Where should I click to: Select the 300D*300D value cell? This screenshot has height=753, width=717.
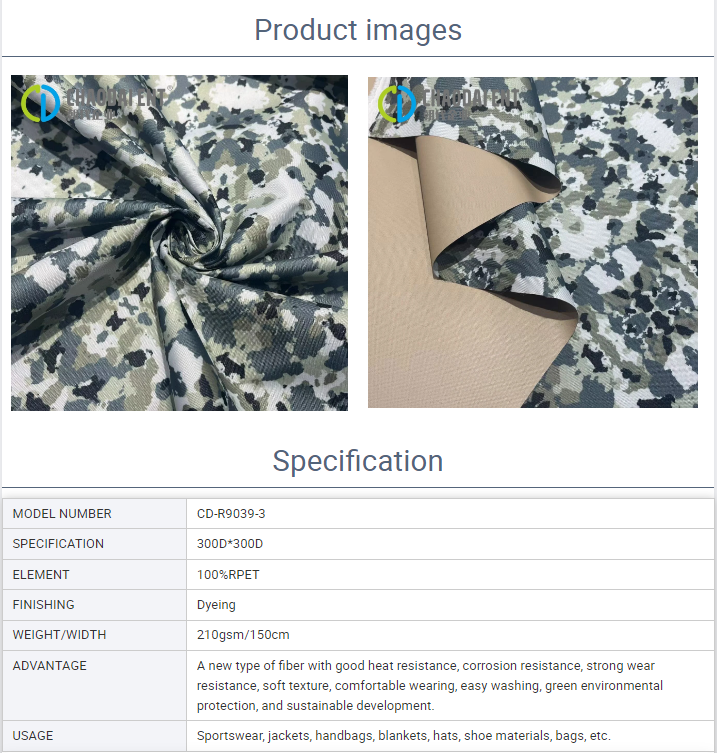point(450,544)
